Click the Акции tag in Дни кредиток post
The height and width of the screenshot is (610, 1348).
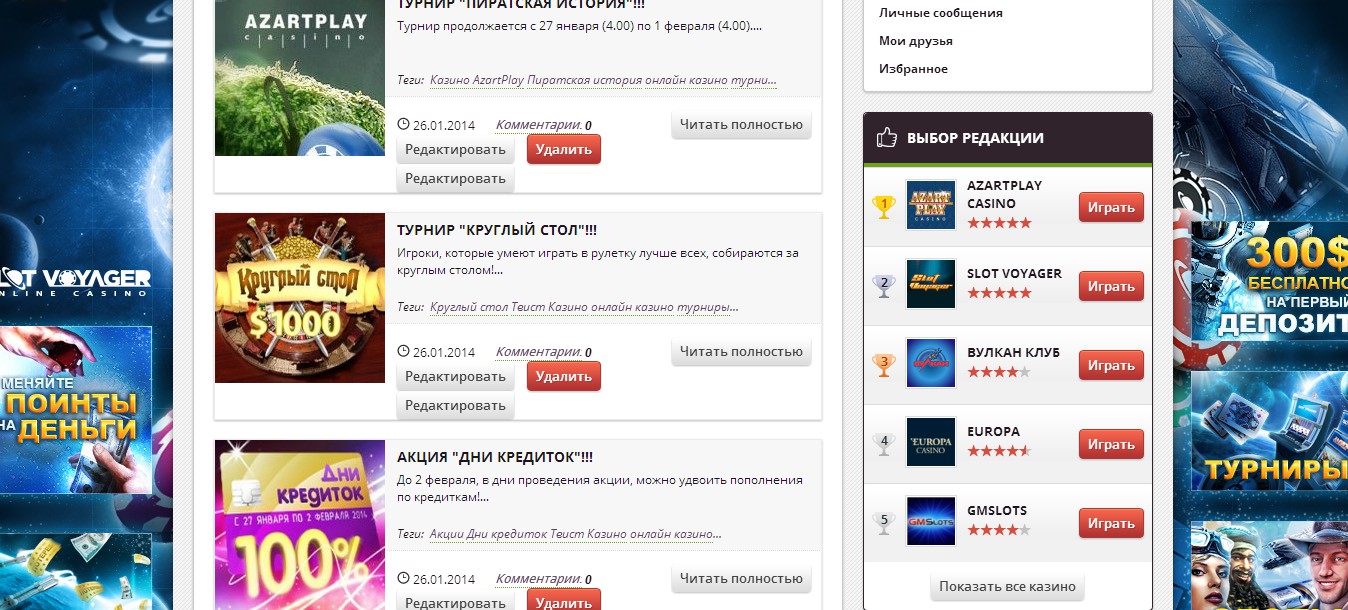[449, 534]
